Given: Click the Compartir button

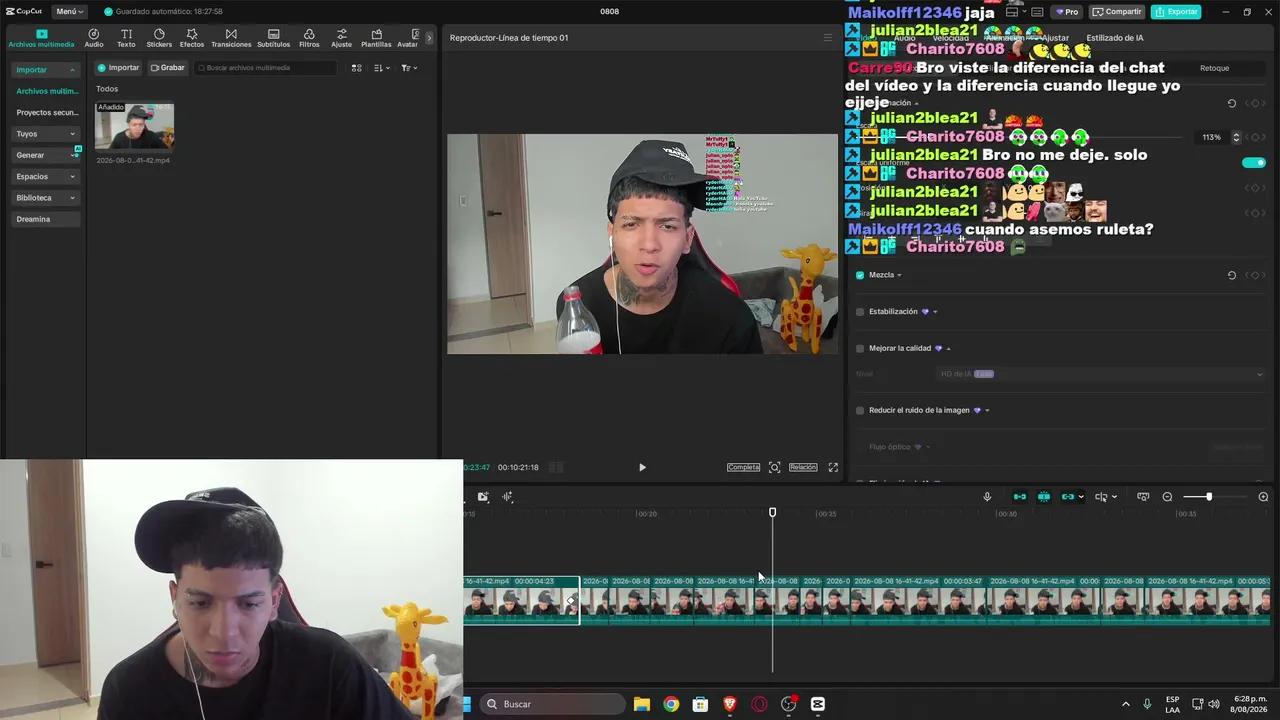Looking at the screenshot, I should tap(1117, 12).
